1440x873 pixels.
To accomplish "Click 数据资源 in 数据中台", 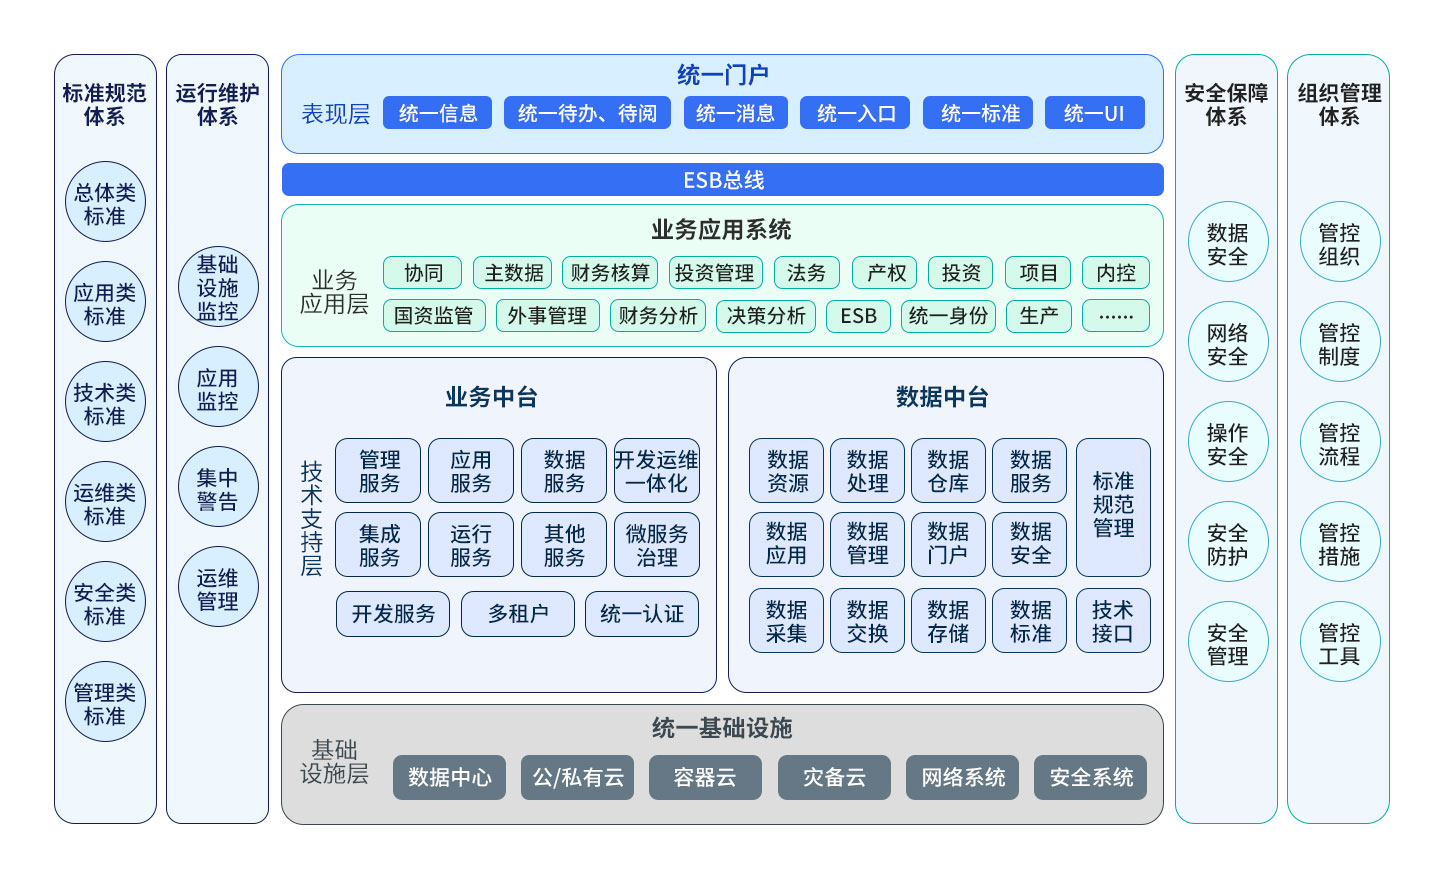I will [x=787, y=471].
